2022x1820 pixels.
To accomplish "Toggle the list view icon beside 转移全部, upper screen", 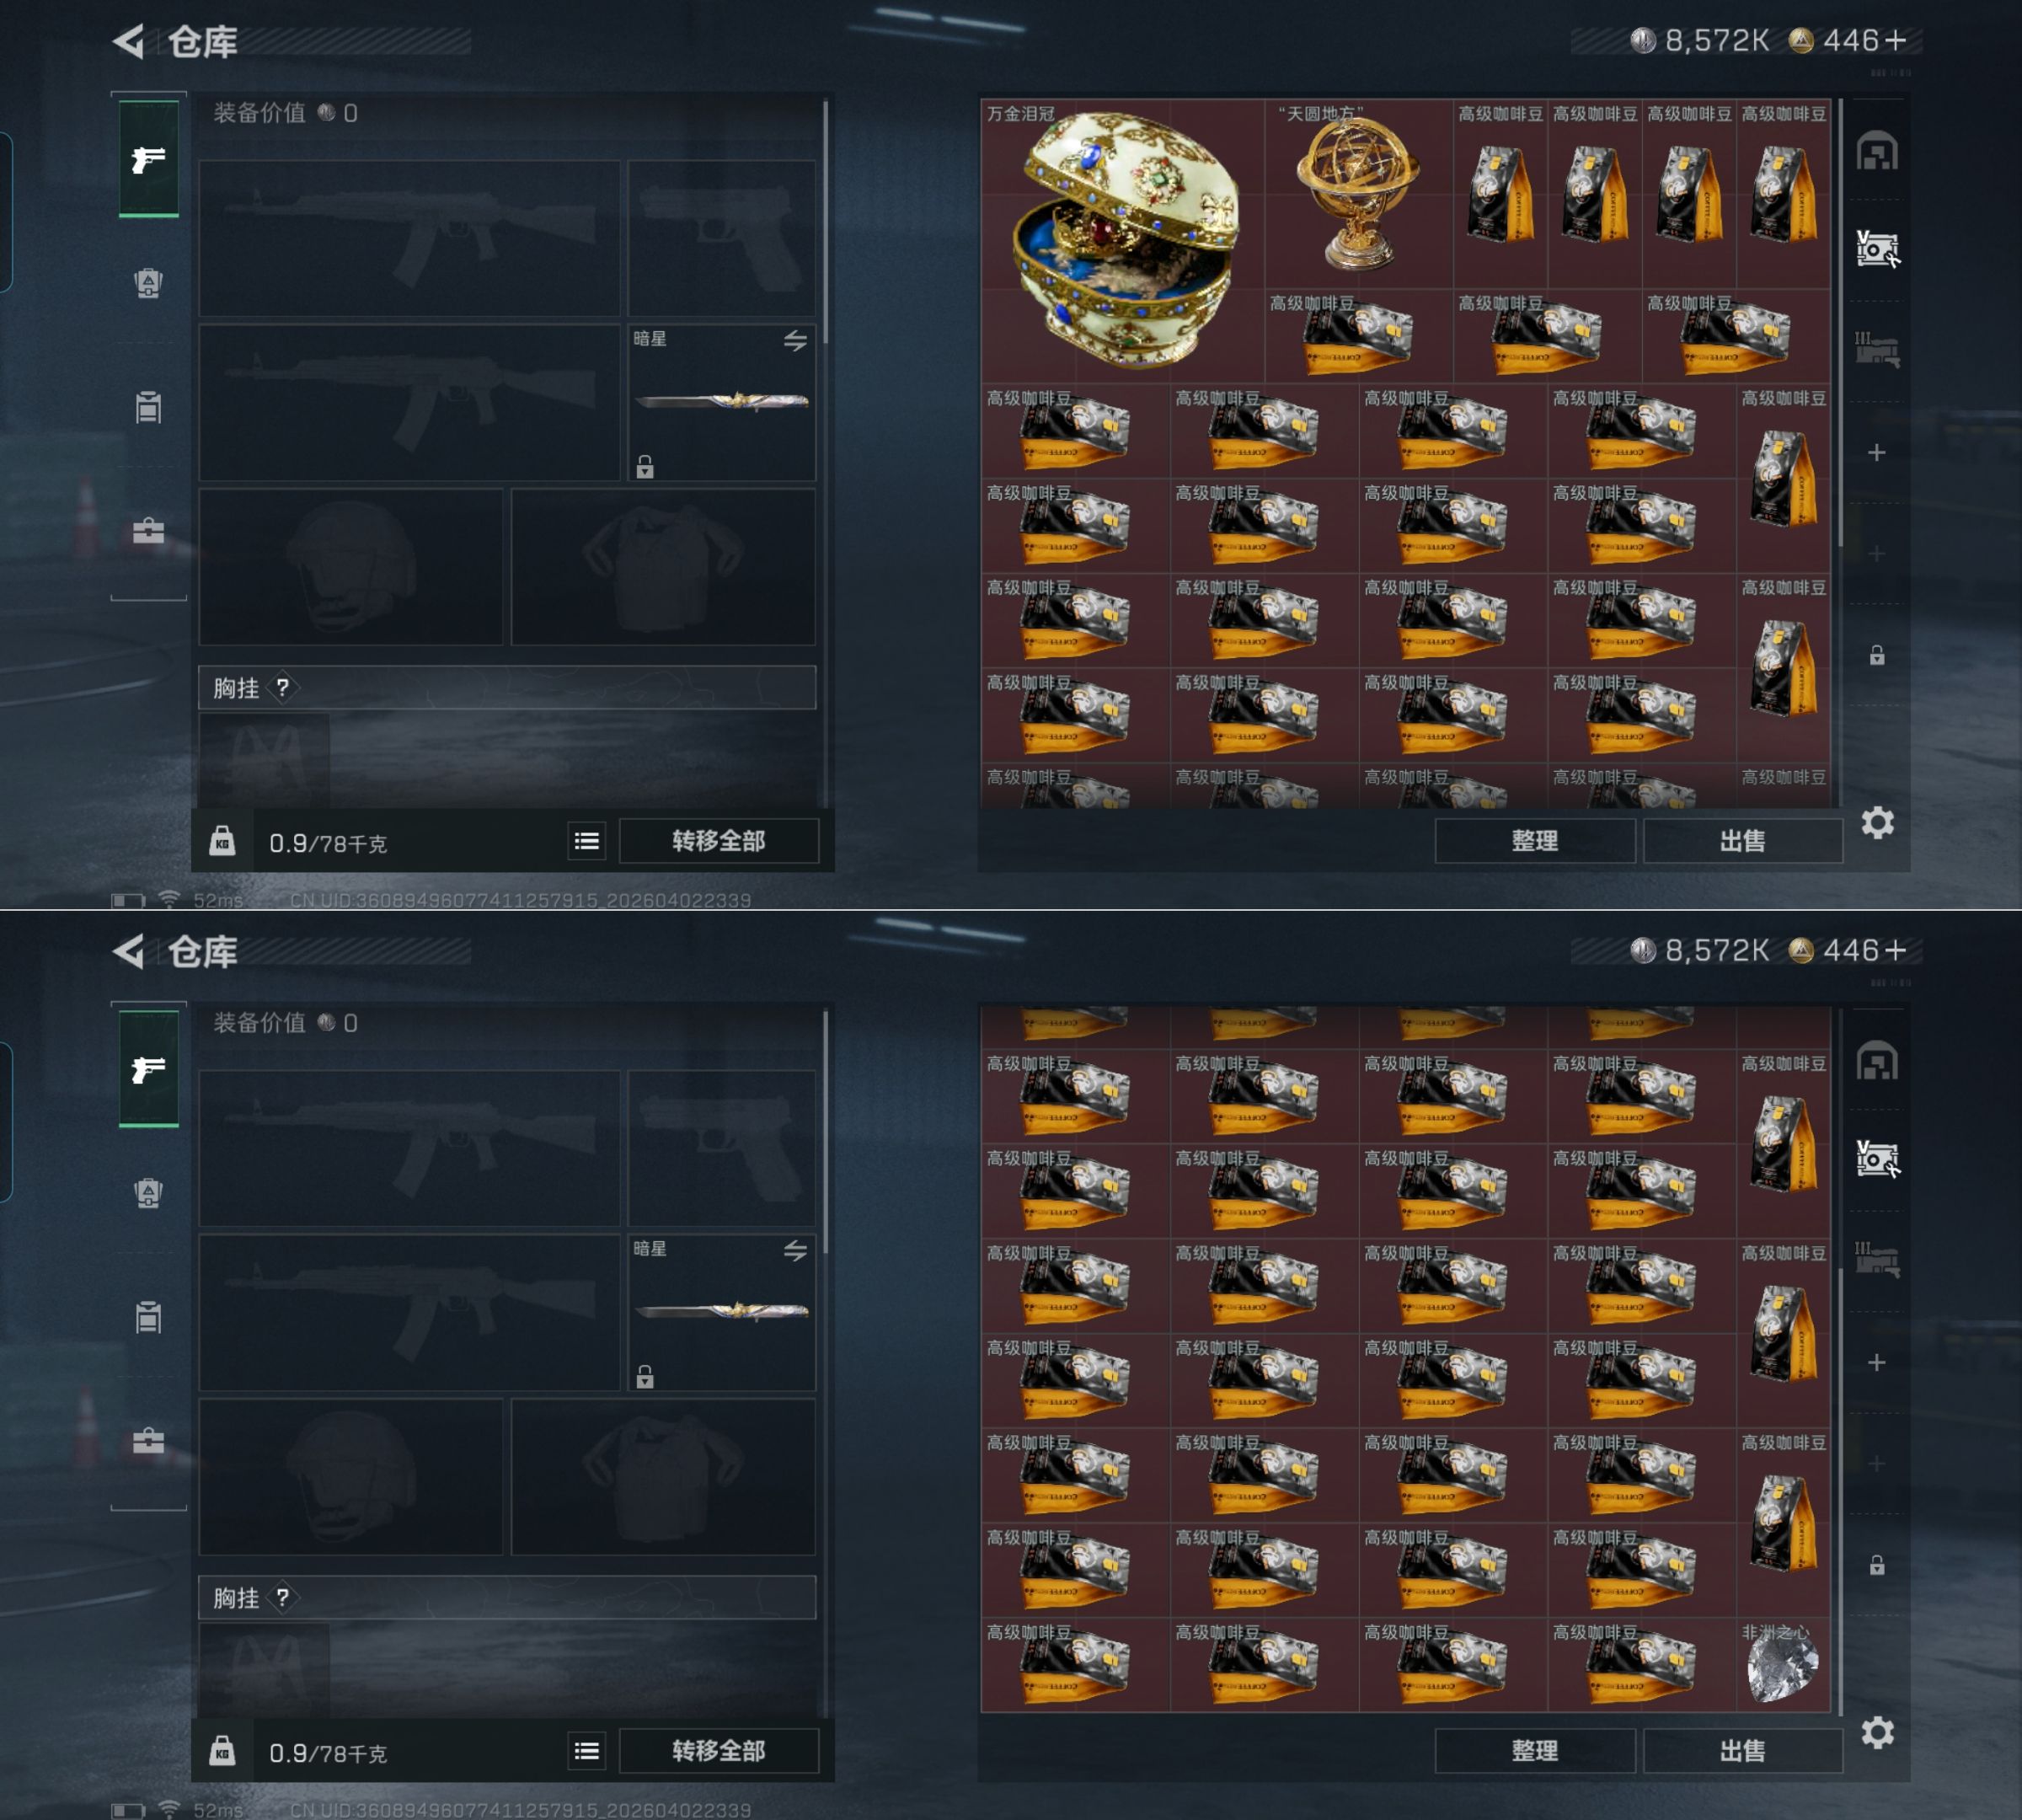I will click(587, 842).
